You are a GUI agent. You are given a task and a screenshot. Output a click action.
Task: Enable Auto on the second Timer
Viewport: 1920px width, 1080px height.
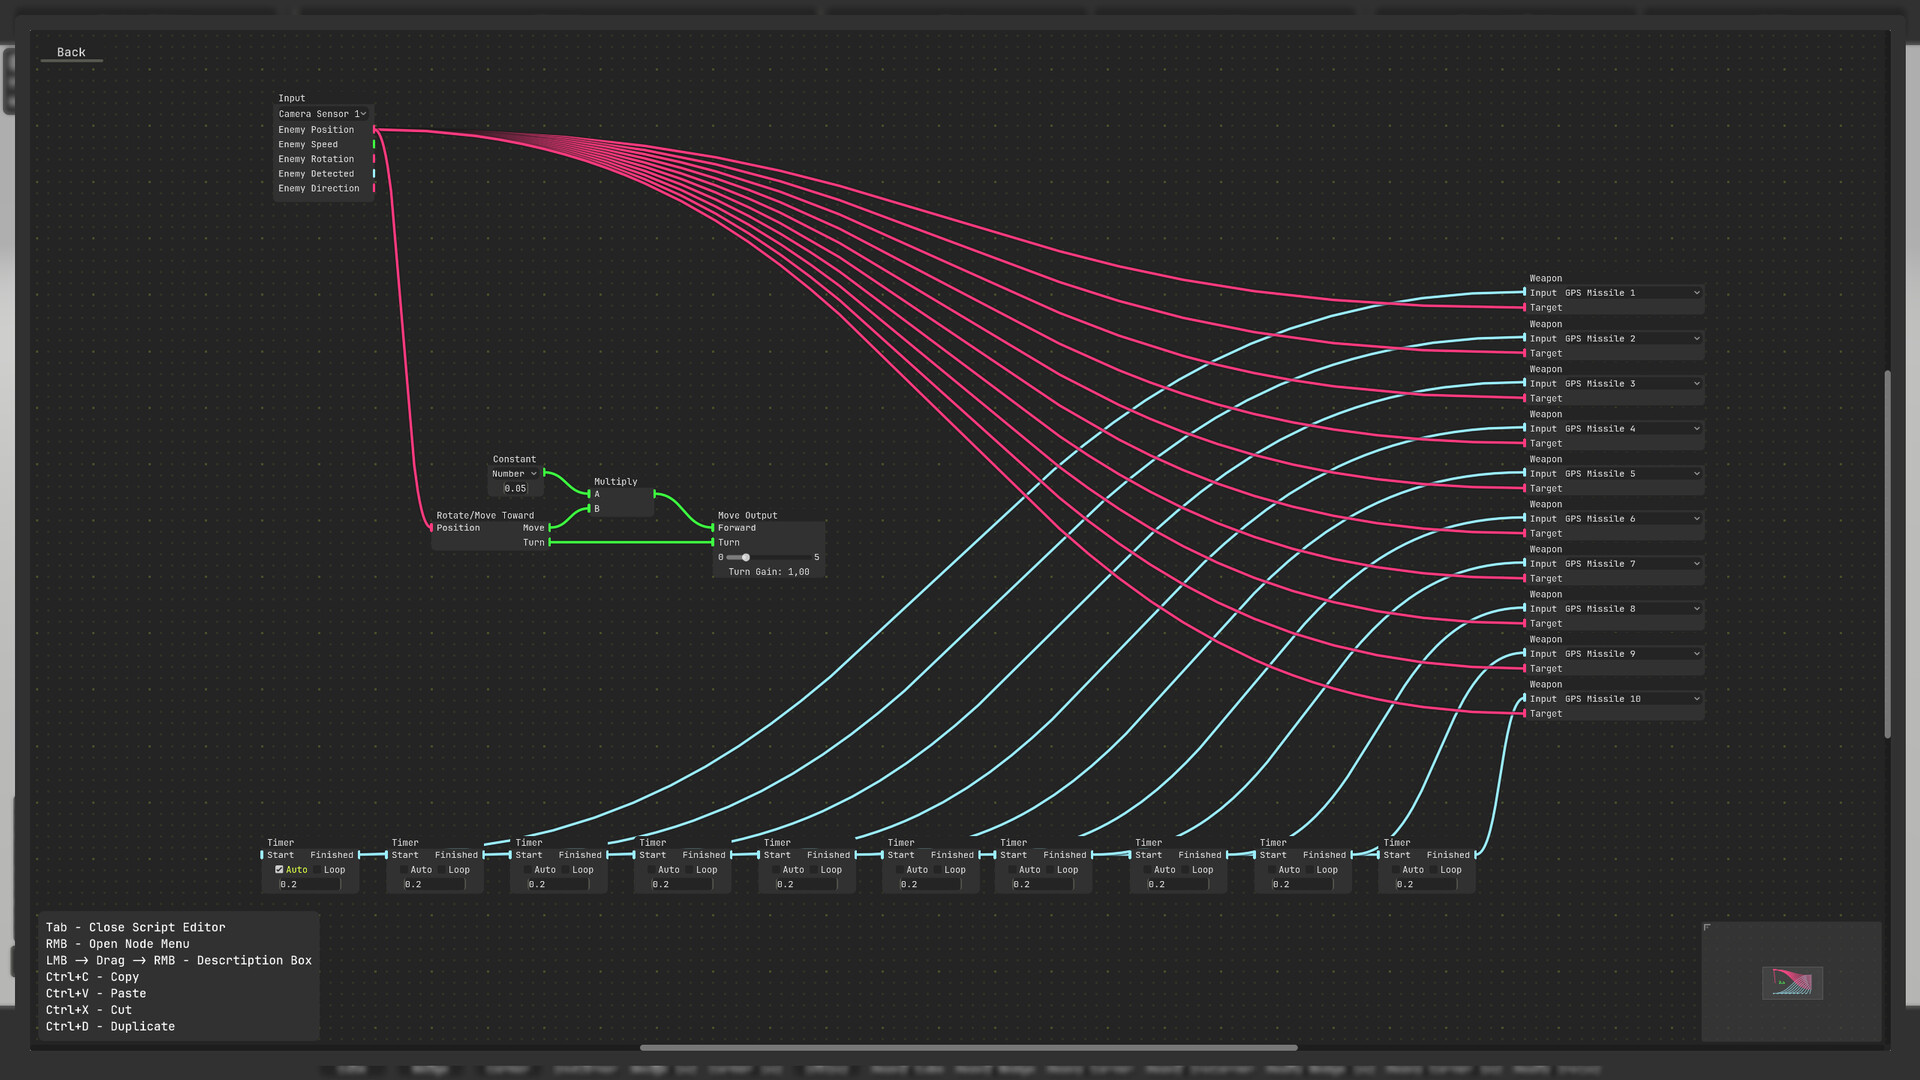click(403, 870)
